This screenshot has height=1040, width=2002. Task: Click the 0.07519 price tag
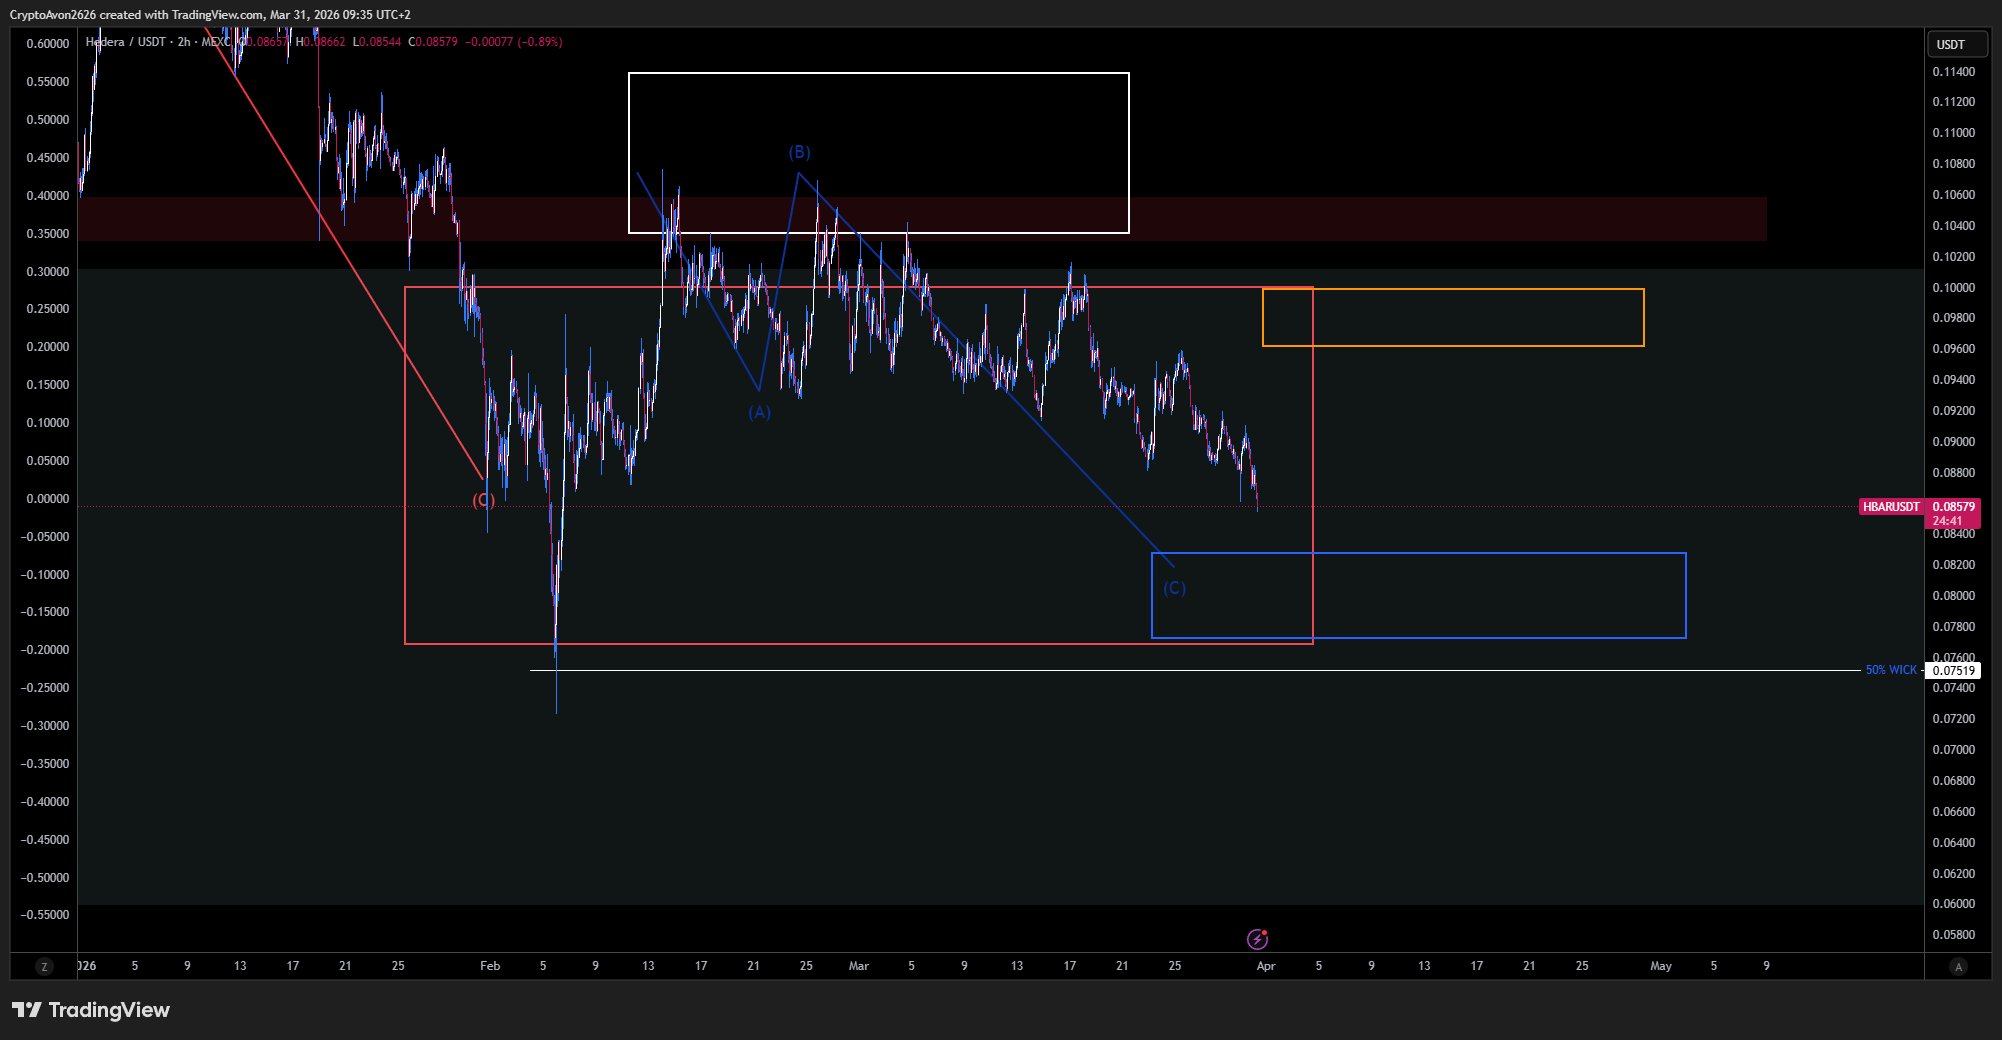[1953, 670]
